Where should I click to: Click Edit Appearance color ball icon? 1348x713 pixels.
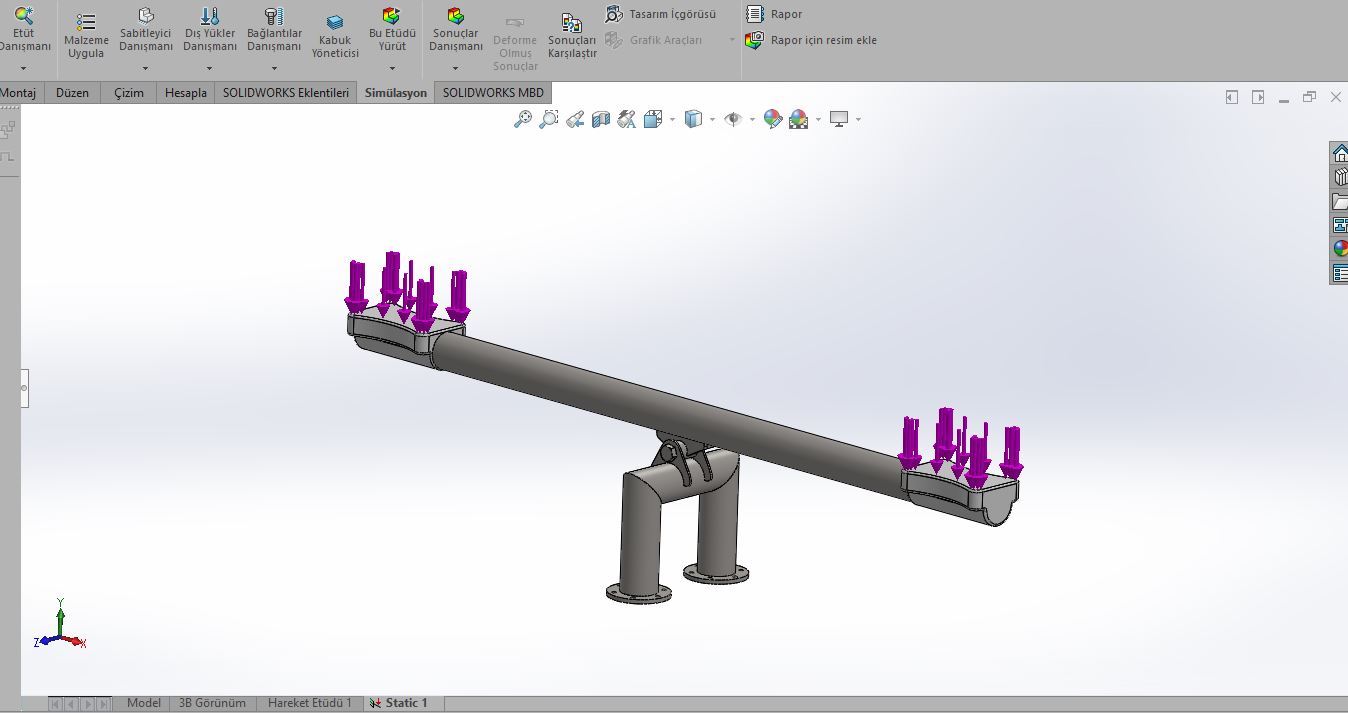point(772,119)
